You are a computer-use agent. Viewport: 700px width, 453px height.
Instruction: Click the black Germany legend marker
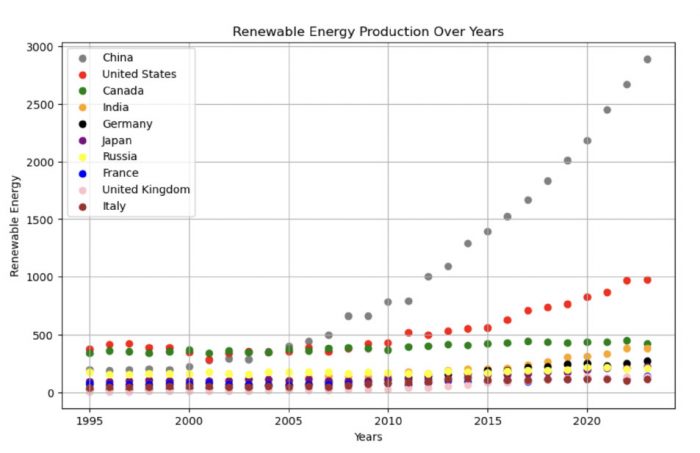pyautogui.click(x=83, y=124)
